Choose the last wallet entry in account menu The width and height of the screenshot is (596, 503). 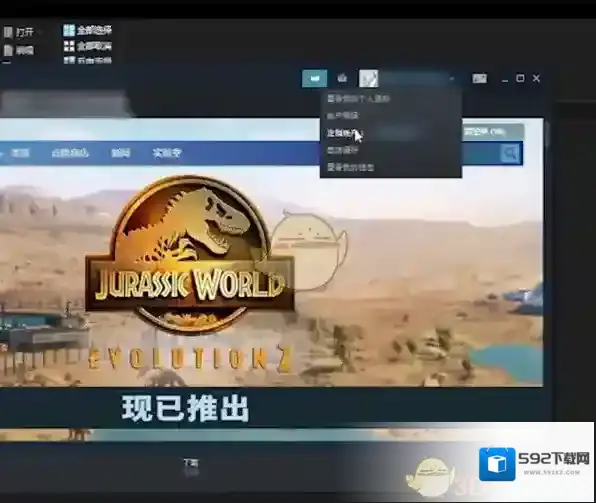pyautogui.click(x=350, y=167)
